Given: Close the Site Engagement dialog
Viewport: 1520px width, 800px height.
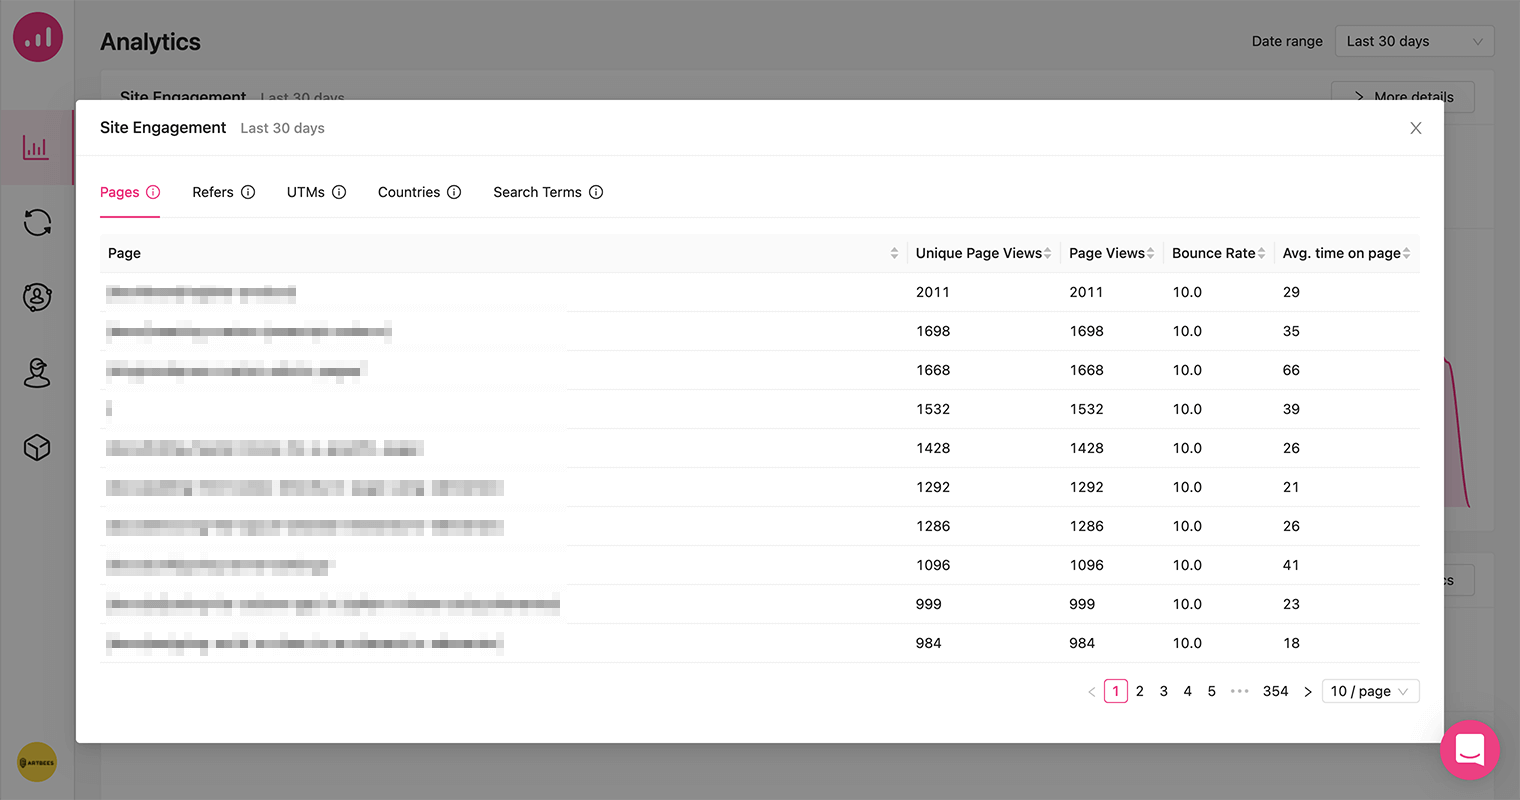Looking at the screenshot, I should (1416, 128).
